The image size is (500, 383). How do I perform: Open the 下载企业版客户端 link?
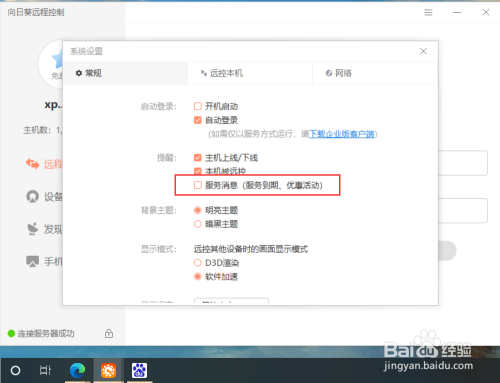click(341, 134)
